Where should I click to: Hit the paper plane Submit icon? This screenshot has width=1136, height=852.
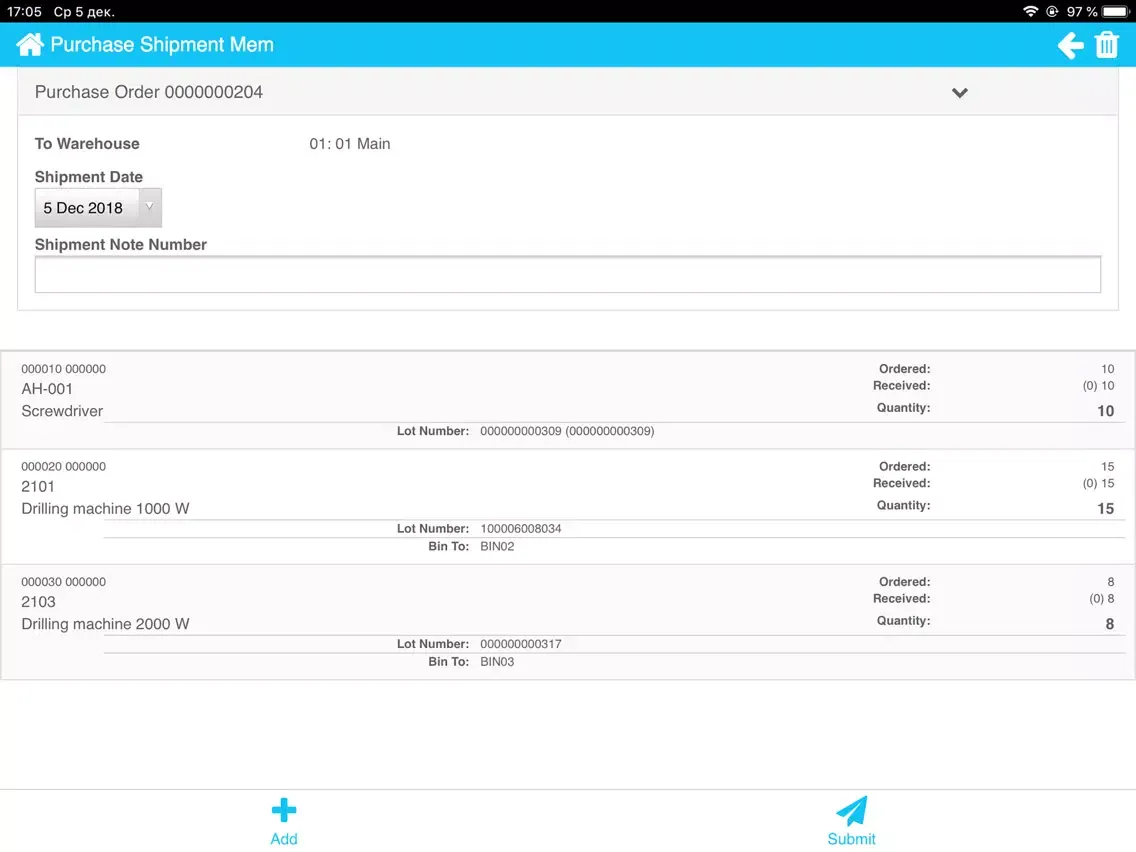(x=851, y=811)
